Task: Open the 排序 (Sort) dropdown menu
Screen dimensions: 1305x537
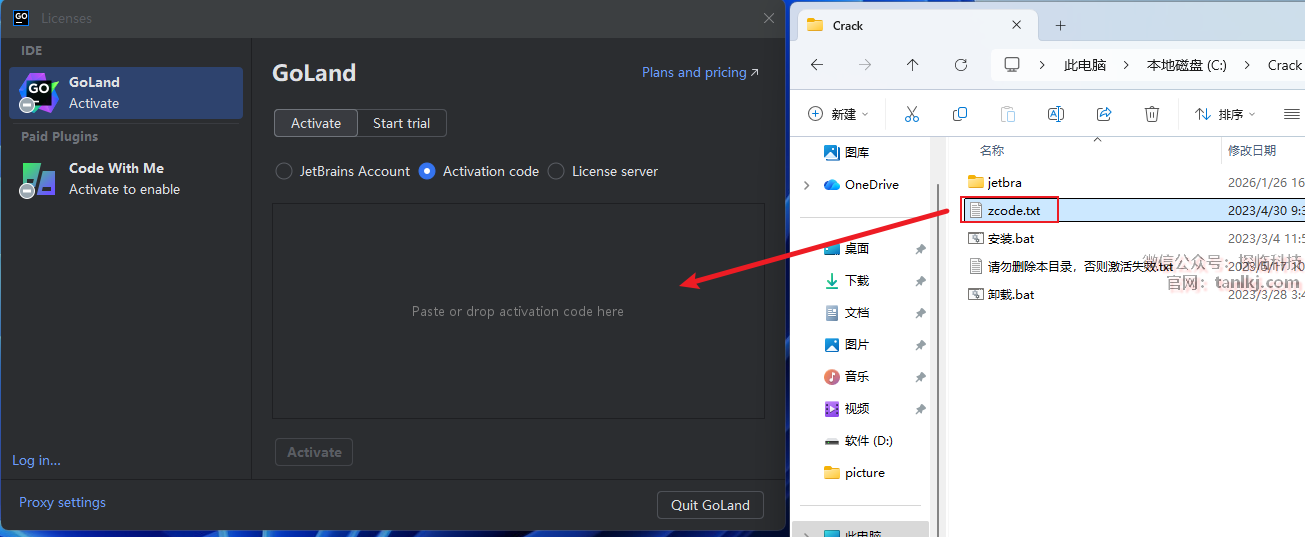Action: click(1225, 114)
